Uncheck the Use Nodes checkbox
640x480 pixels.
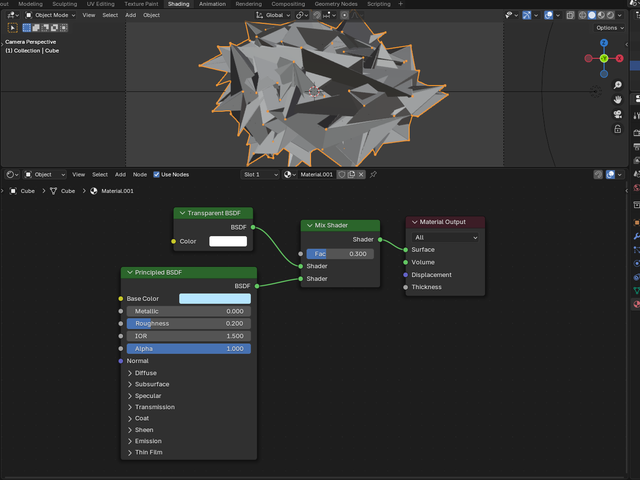point(156,175)
